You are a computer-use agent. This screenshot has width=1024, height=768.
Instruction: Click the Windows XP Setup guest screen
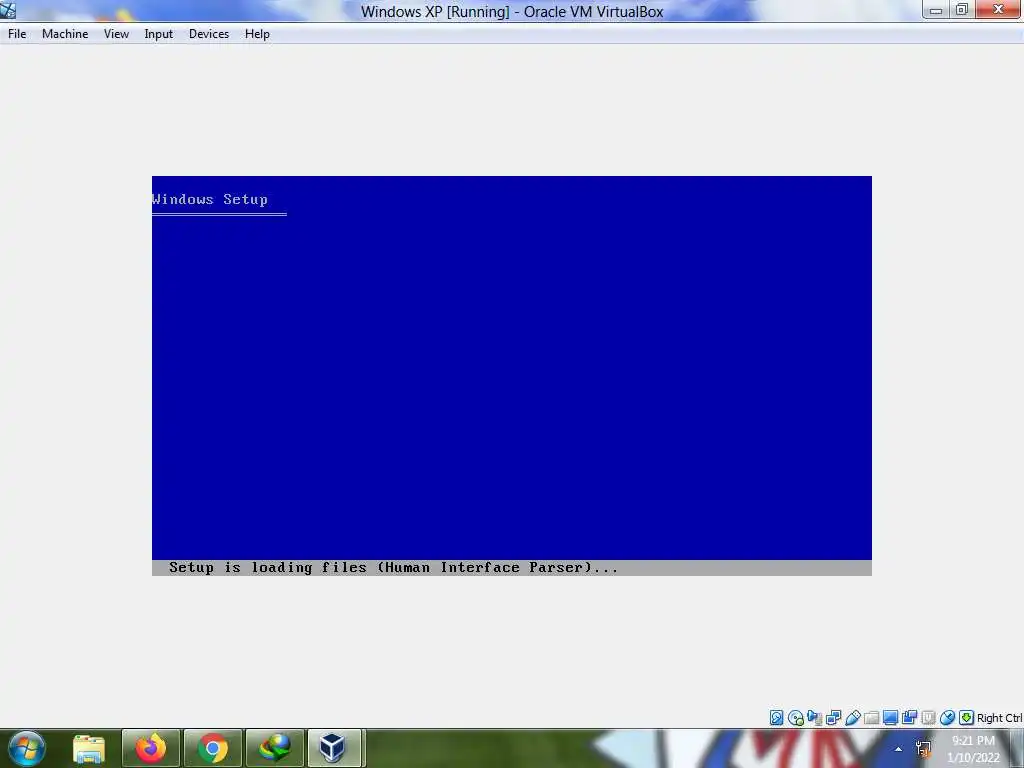click(512, 376)
